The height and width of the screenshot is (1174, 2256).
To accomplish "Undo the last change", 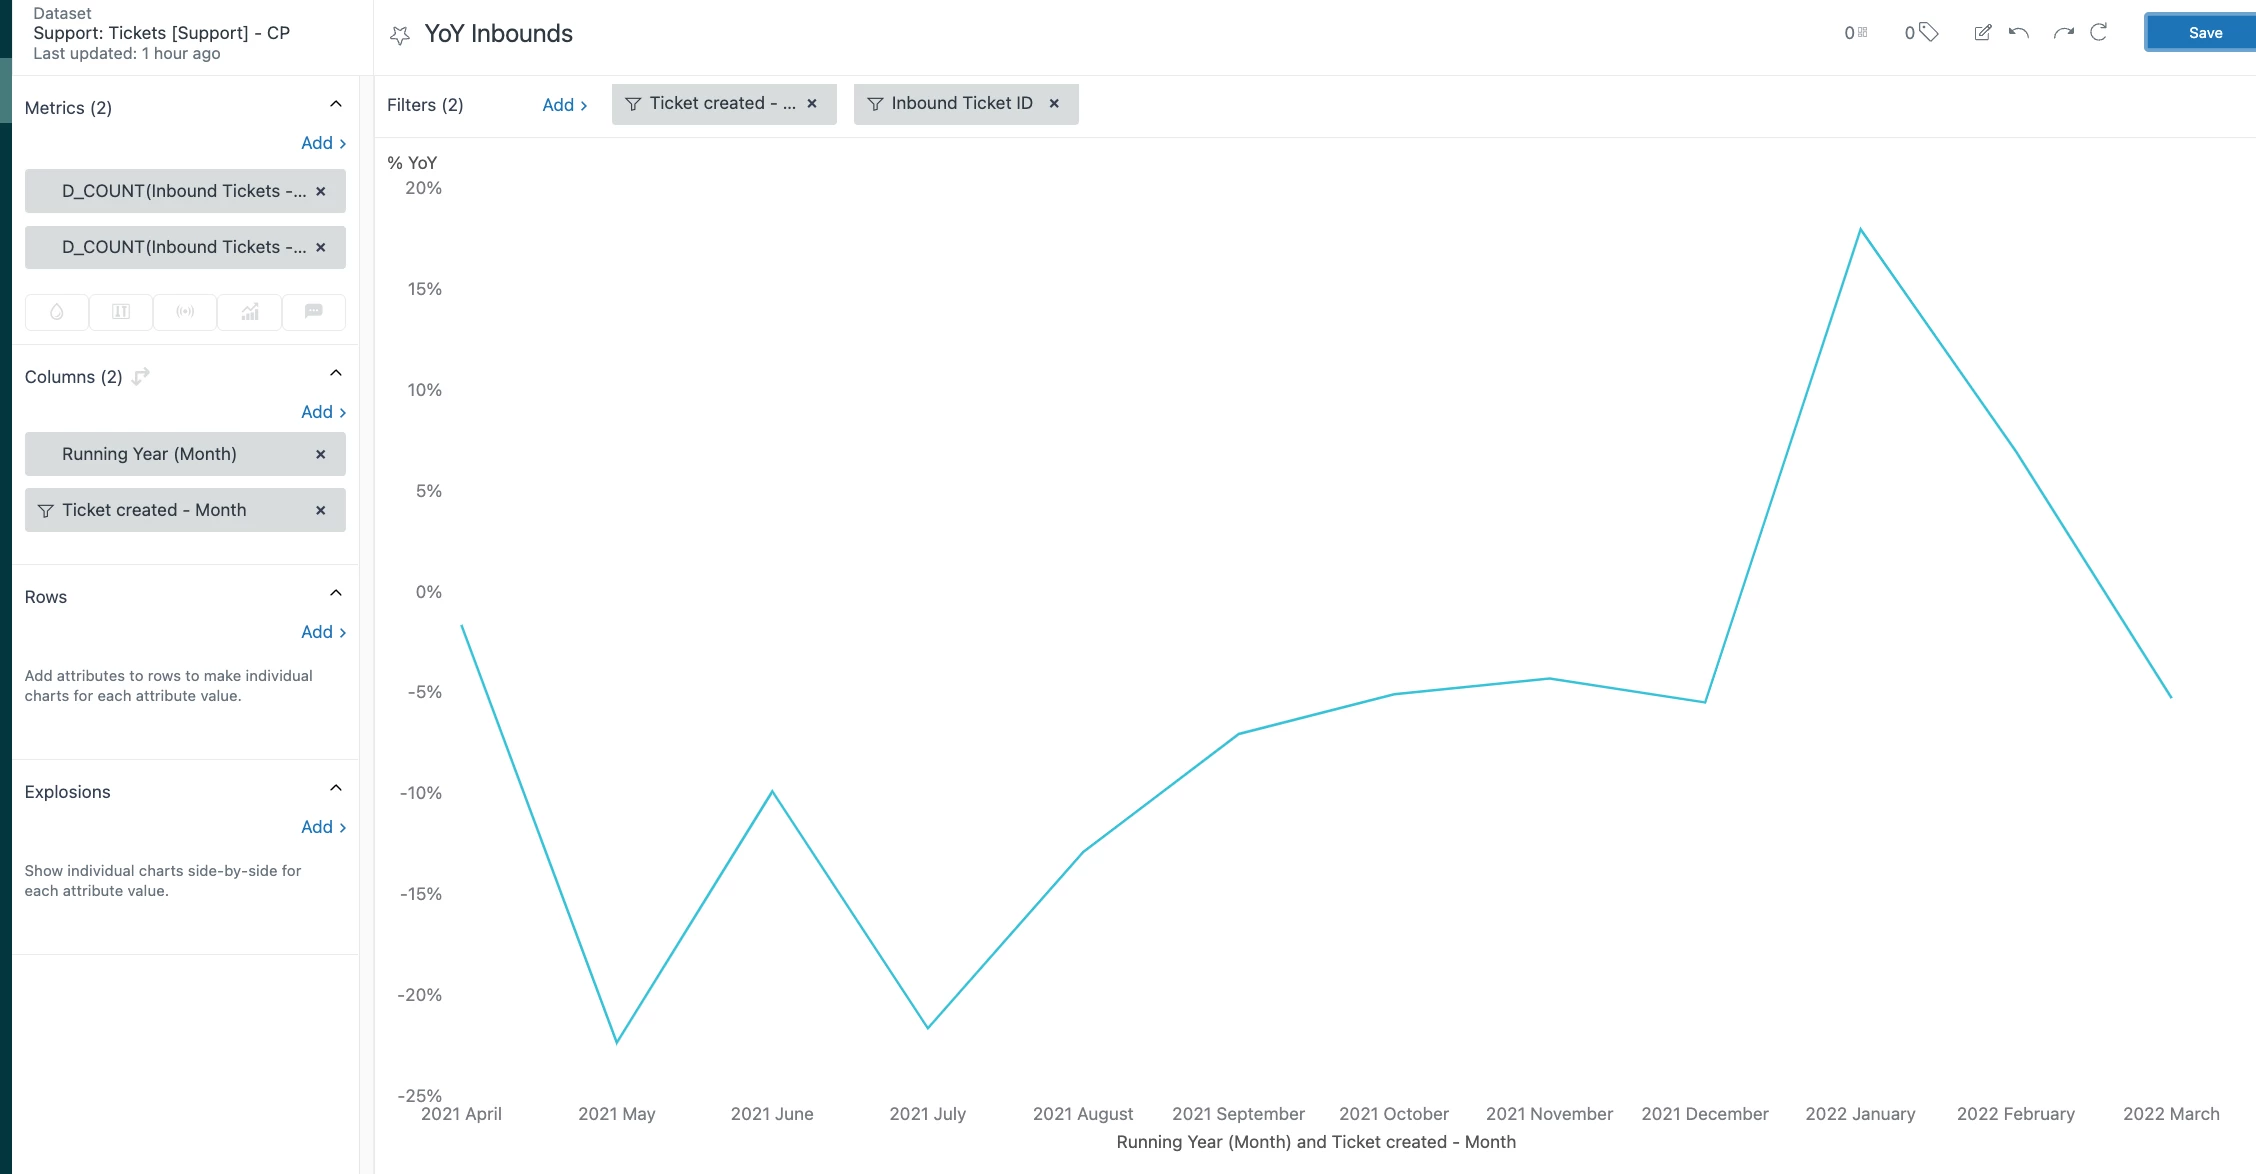I will click(x=2019, y=33).
